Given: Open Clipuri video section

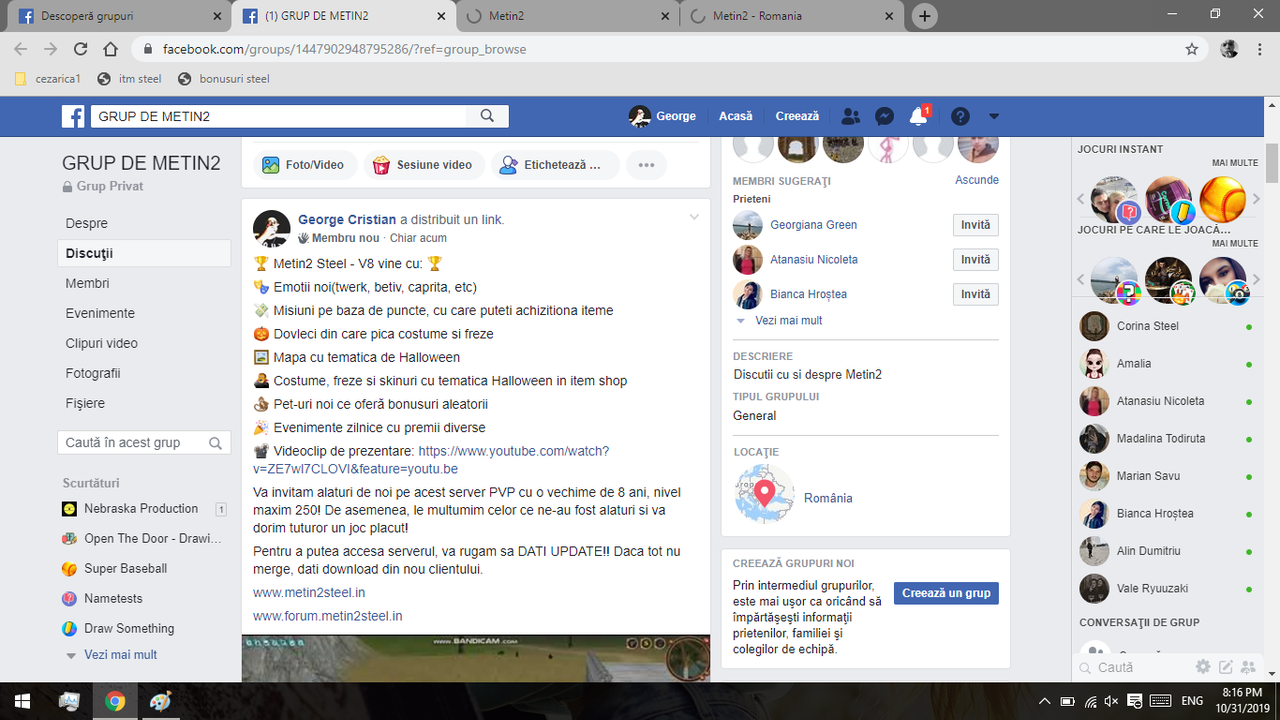Looking at the screenshot, I should tap(102, 343).
